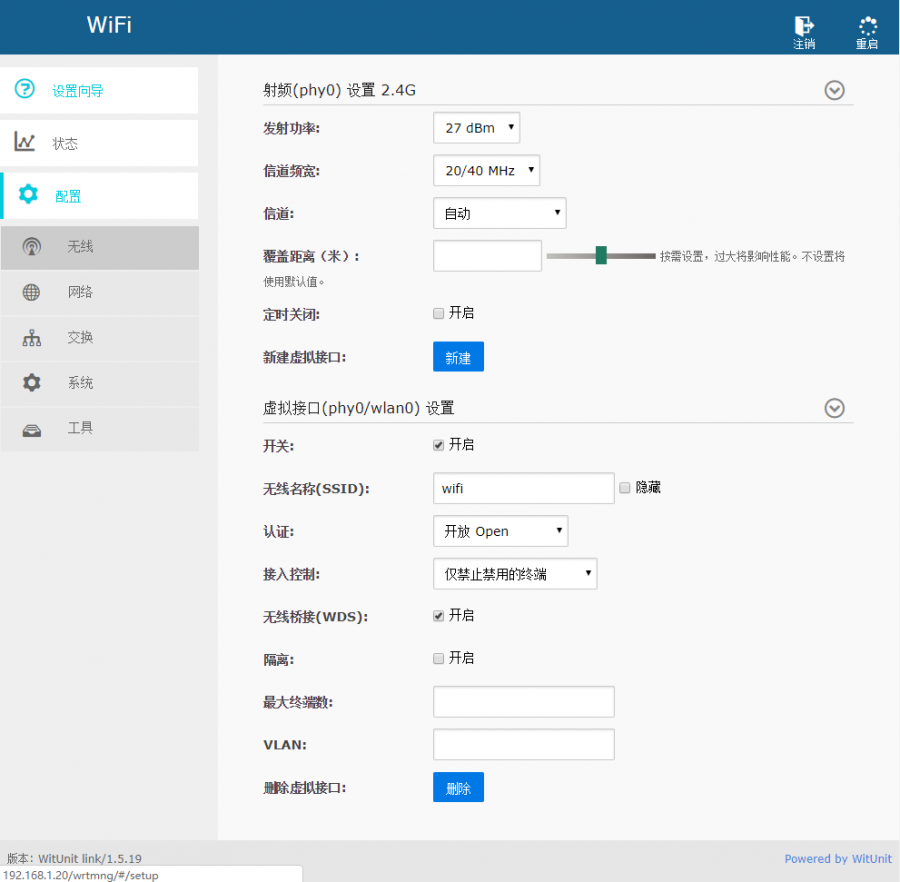Check the 隐藏 hide SSID checkbox

click(x=624, y=488)
